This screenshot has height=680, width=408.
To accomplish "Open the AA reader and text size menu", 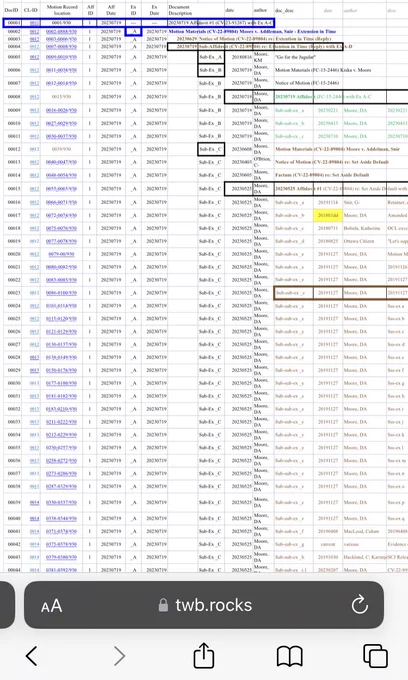I will point(52,605).
